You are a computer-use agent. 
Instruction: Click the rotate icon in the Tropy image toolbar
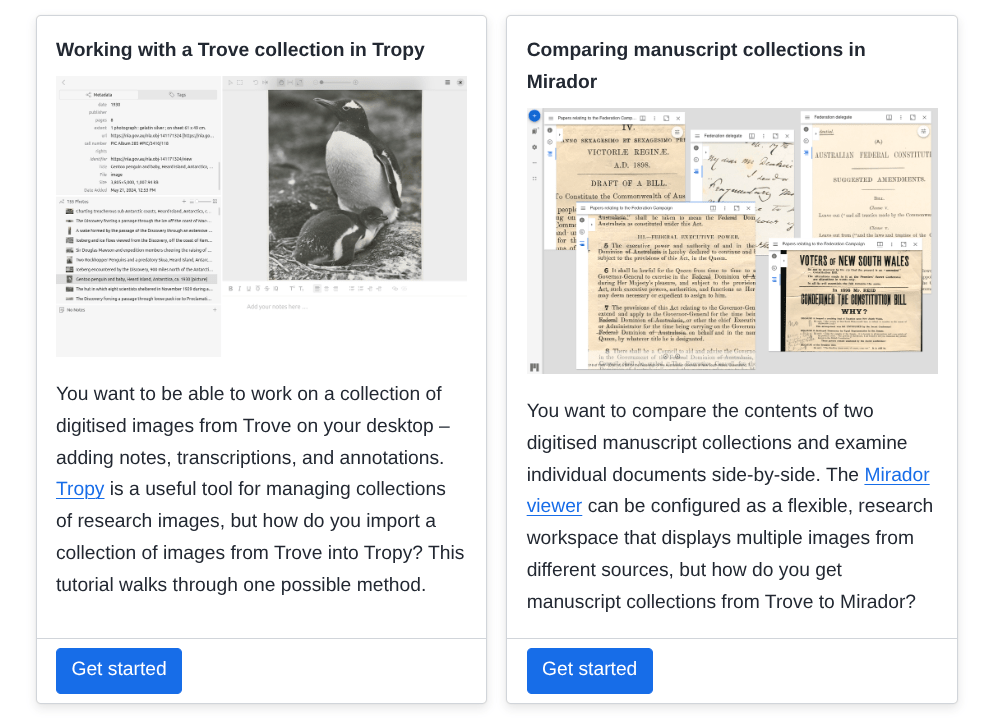click(255, 82)
